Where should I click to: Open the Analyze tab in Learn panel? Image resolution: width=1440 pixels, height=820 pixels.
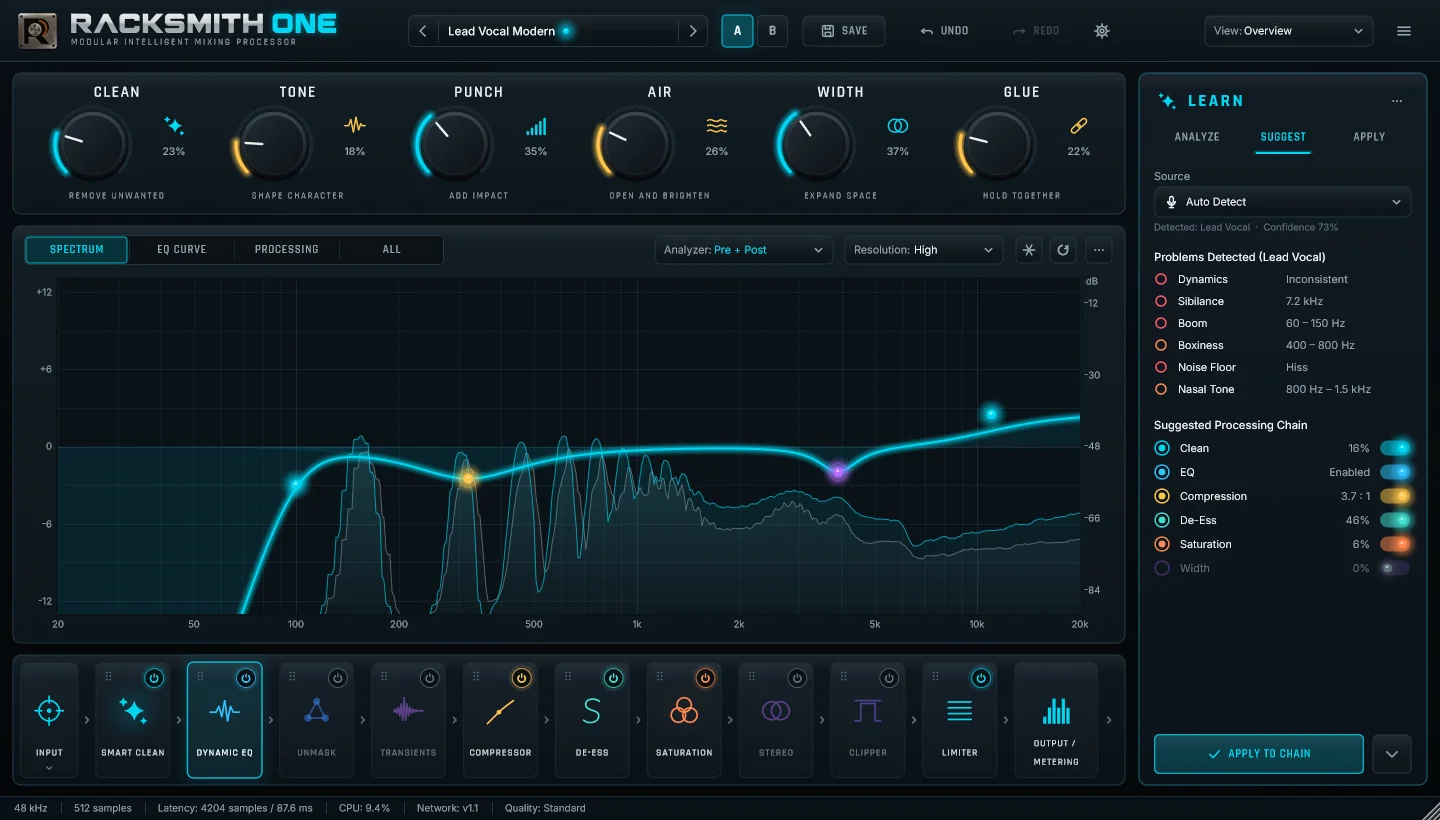coord(1197,137)
